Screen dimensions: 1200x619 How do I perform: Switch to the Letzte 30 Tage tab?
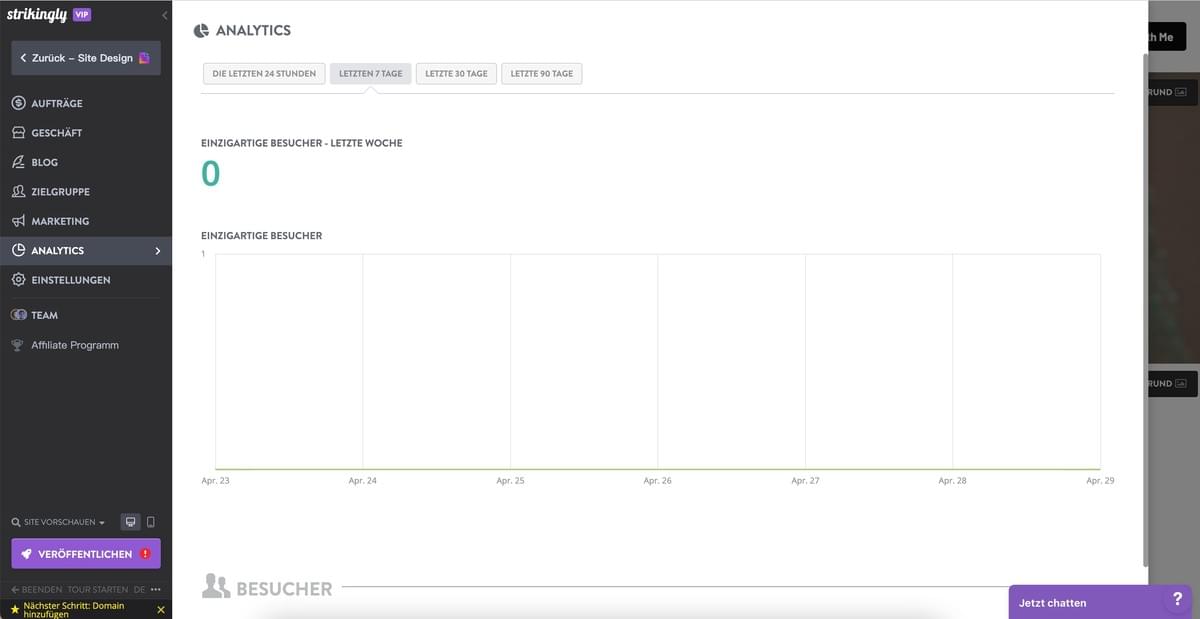tap(456, 72)
